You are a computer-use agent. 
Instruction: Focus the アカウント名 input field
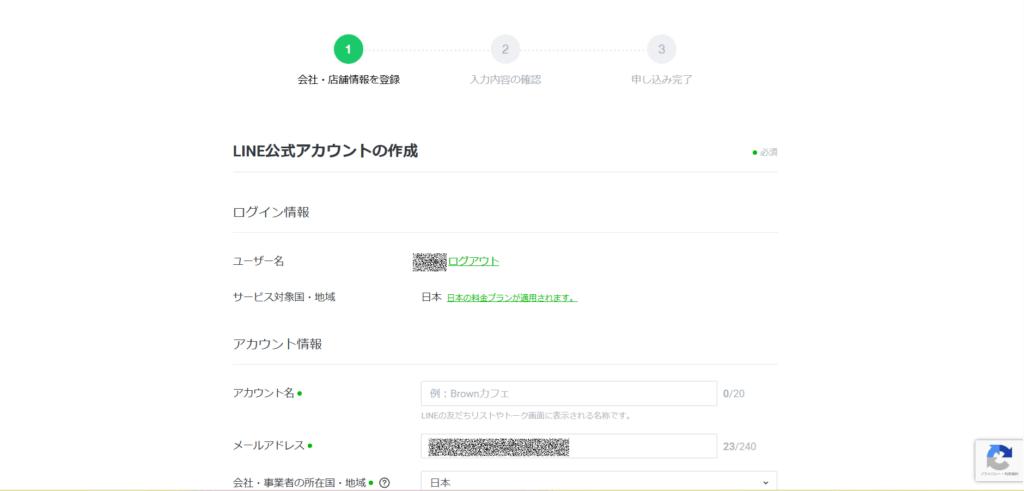click(x=569, y=394)
